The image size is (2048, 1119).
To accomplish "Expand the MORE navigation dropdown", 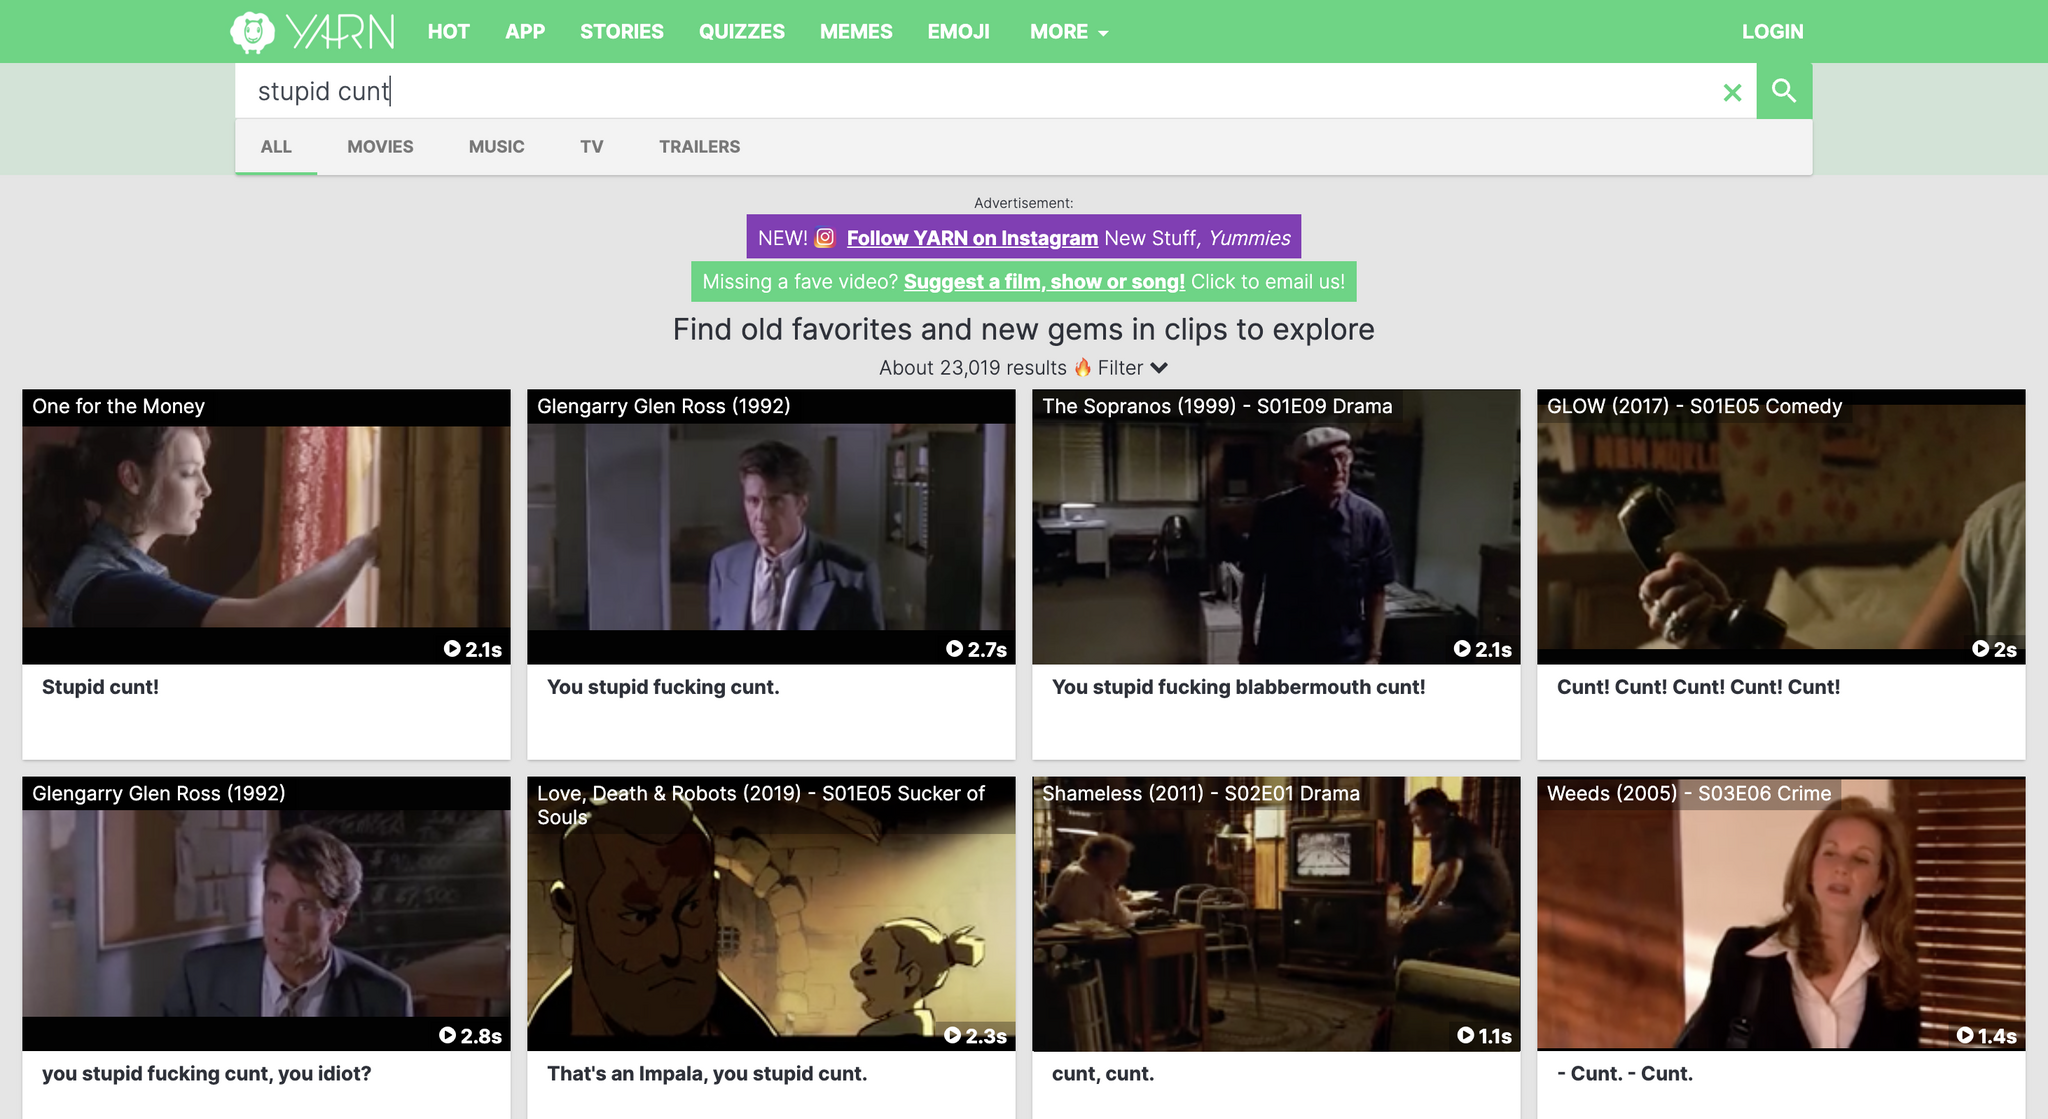I will [x=1072, y=30].
